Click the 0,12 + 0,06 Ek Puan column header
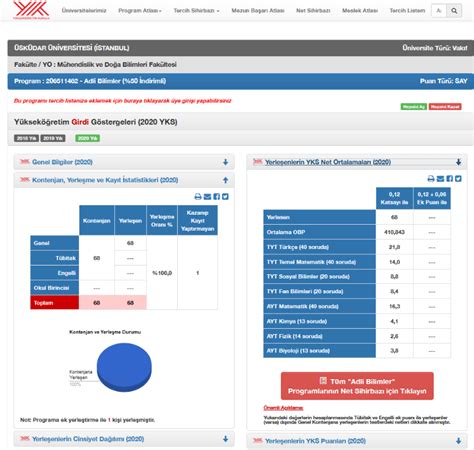474x450 pixels. point(432,198)
